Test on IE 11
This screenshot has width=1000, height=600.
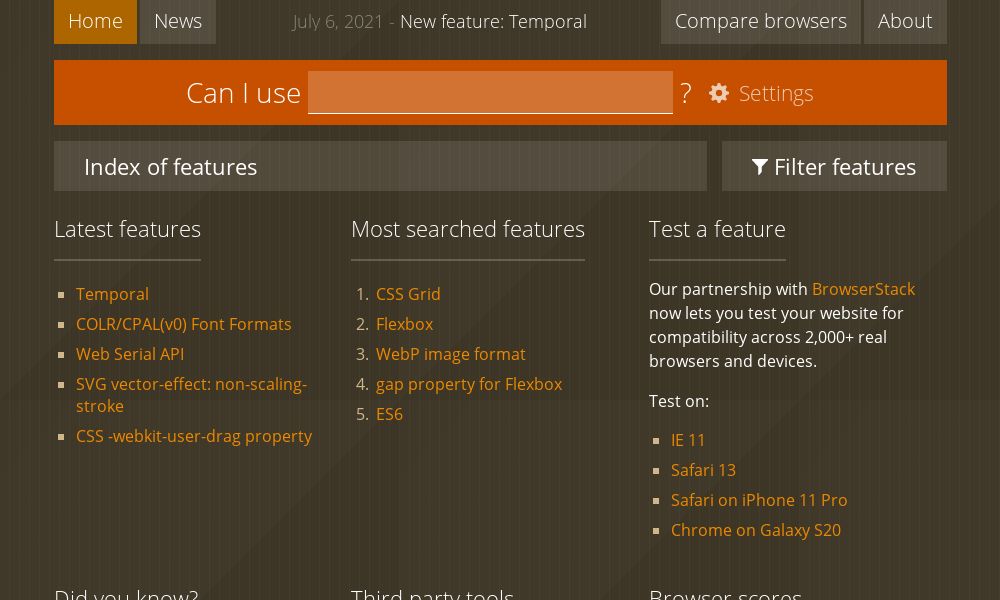688,440
